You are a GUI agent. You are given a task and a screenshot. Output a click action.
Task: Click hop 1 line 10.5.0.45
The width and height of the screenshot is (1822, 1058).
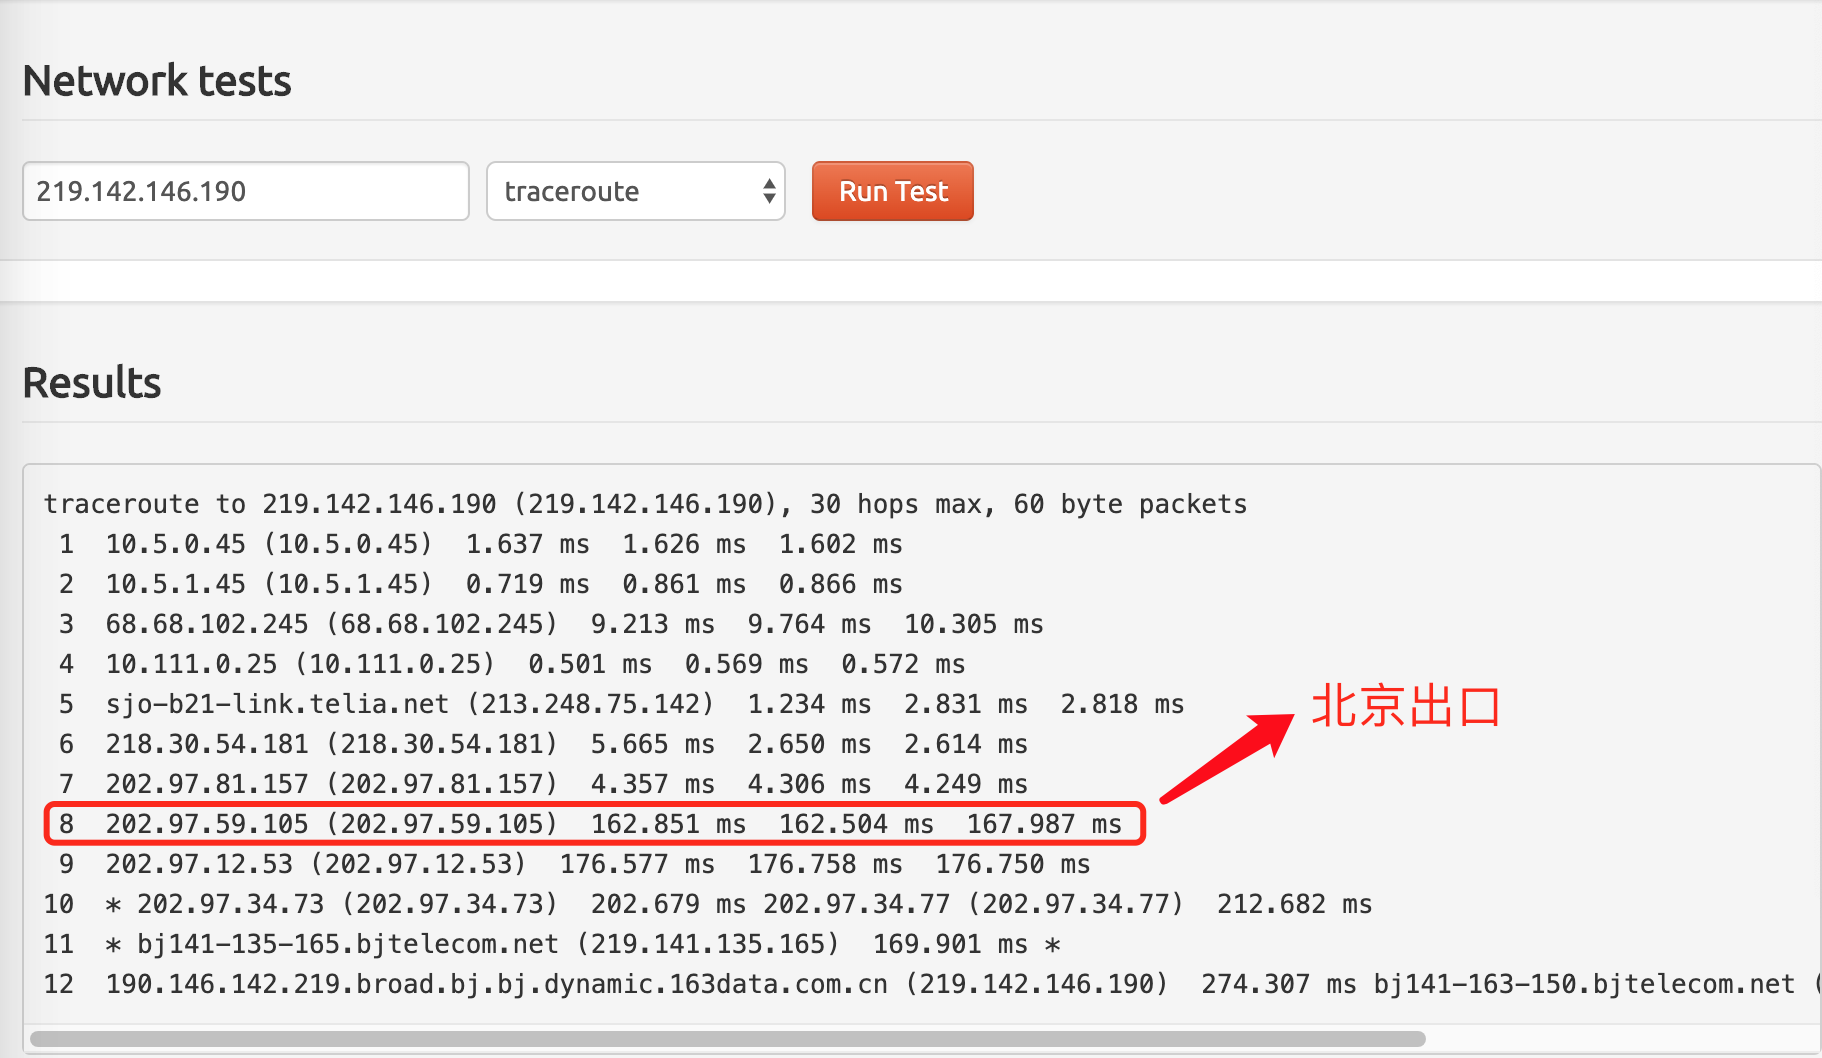481,544
